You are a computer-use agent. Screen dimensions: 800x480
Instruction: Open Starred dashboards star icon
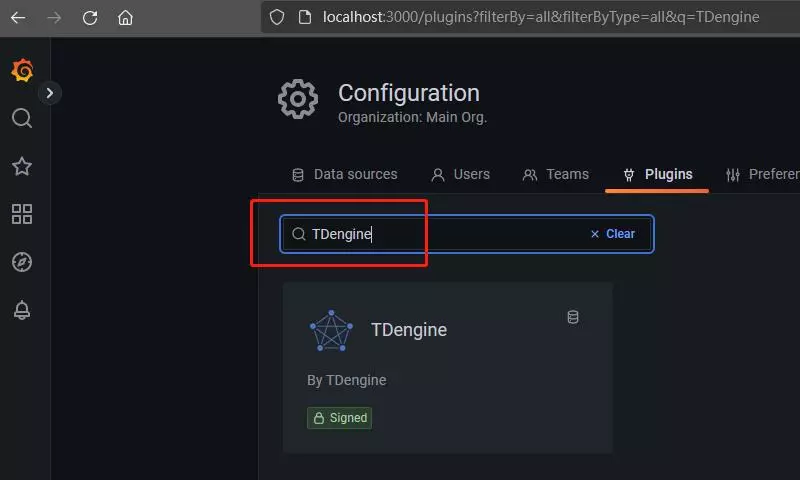click(22, 167)
